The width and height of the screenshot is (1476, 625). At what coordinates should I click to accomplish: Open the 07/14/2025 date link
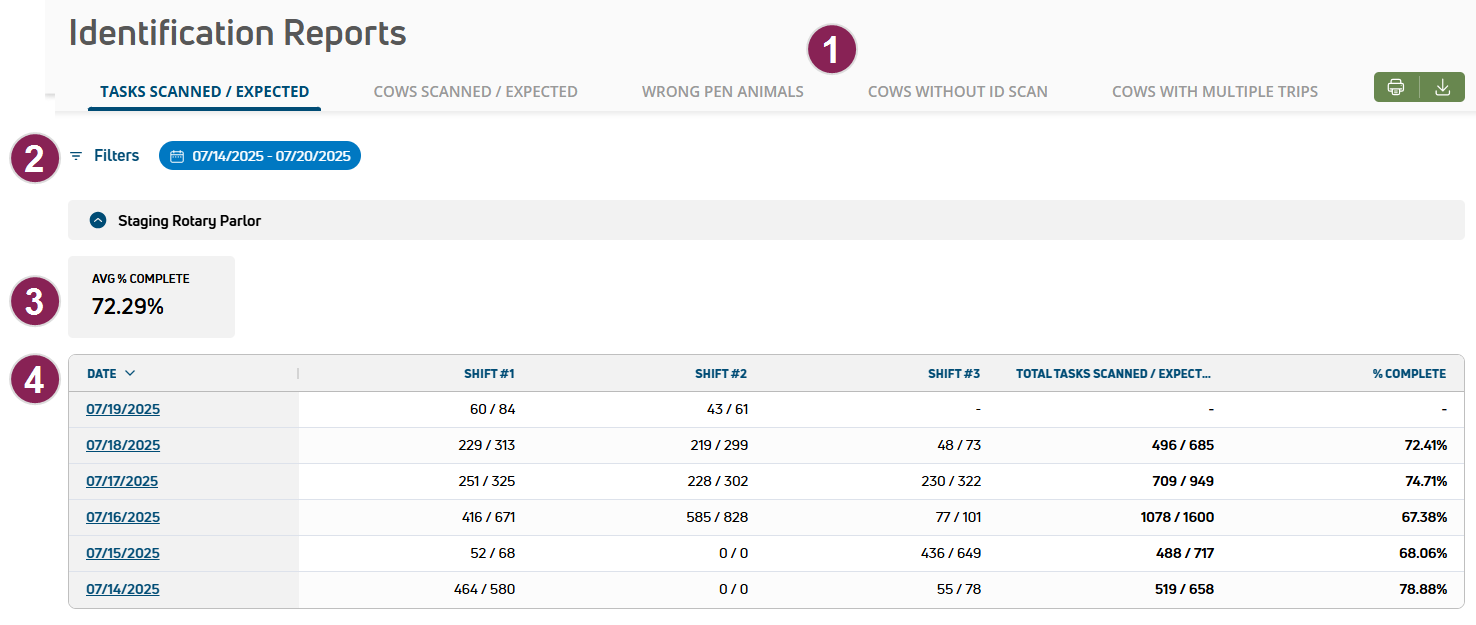click(x=123, y=589)
